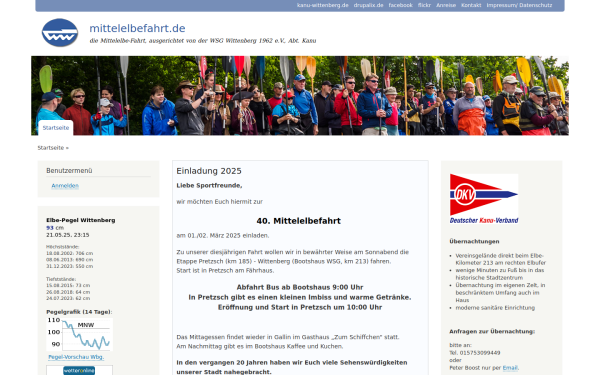Viewport: 600px width, 375px height.
Task: Click the Elbe-Pegel Wittenberg label
Action: pos(81,220)
